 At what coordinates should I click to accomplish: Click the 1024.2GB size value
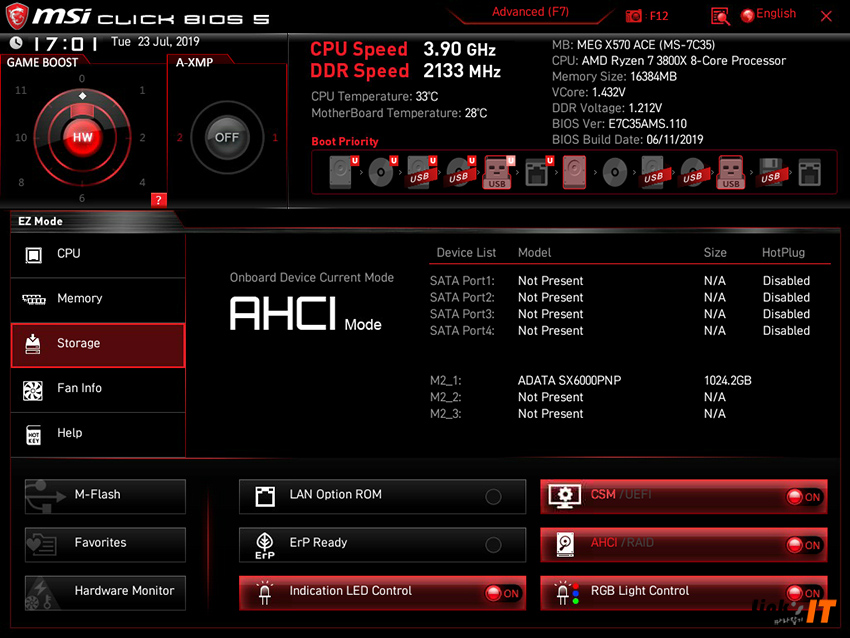click(x=727, y=381)
